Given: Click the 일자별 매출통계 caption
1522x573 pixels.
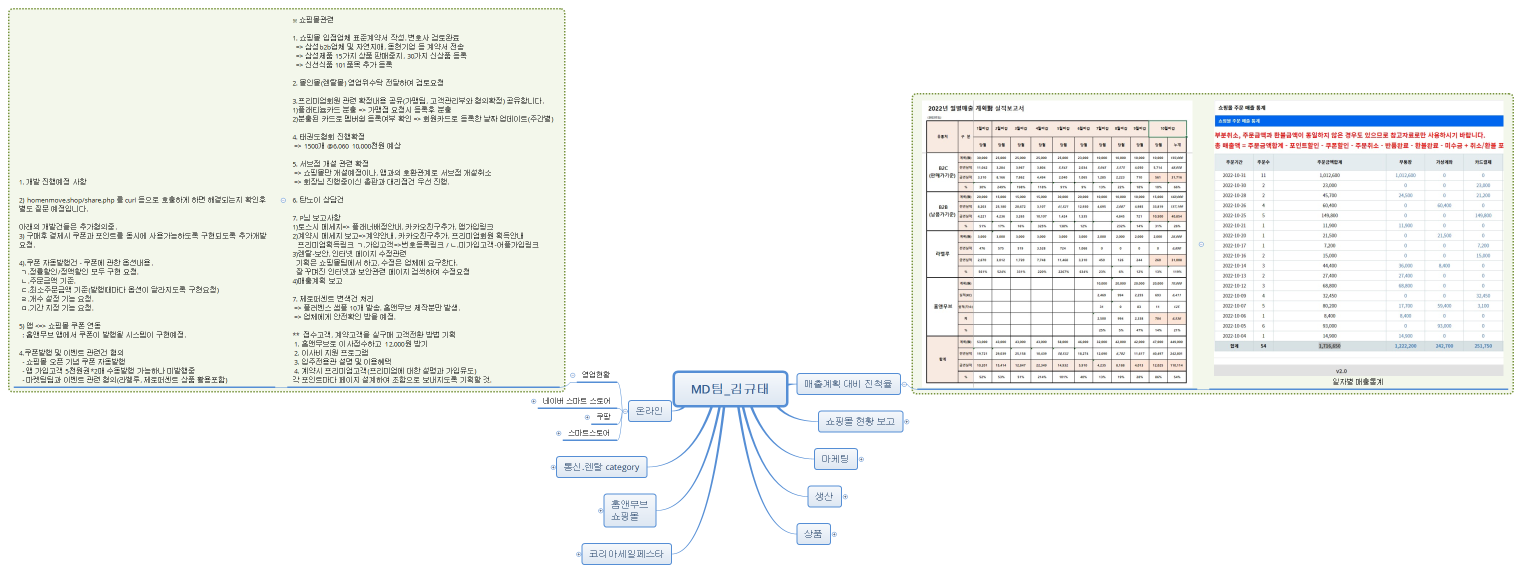Looking at the screenshot, I should (1356, 380).
